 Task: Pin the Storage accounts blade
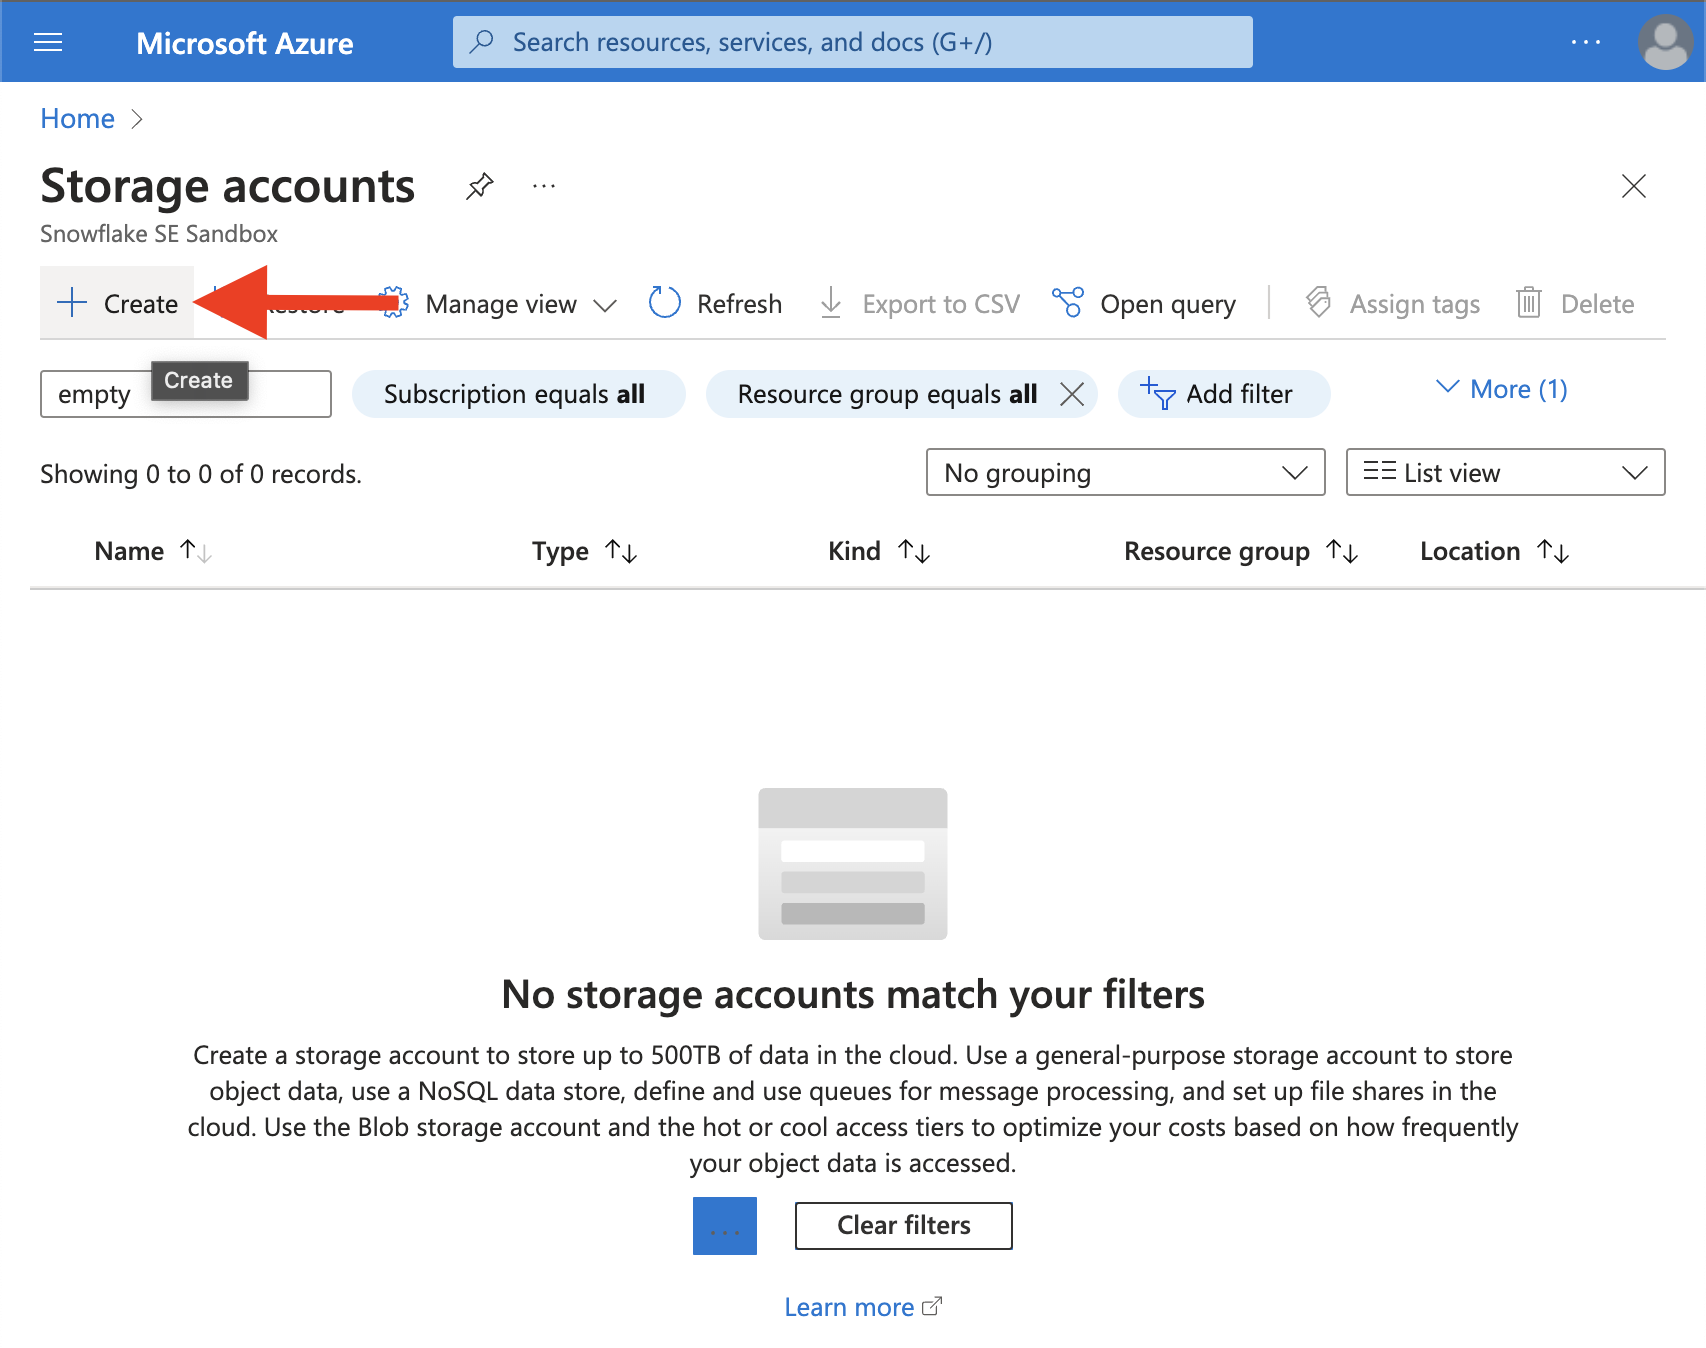(x=480, y=186)
